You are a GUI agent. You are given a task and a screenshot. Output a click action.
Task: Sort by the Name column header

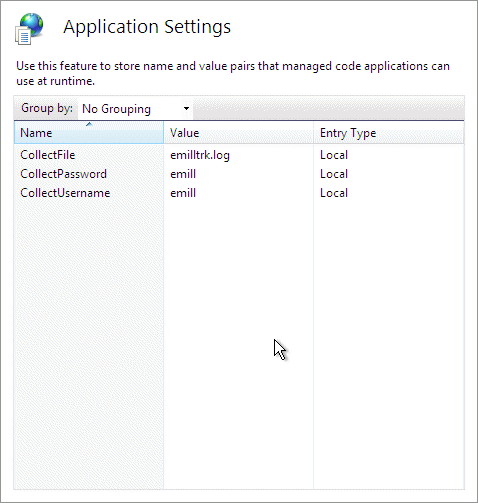(89, 133)
